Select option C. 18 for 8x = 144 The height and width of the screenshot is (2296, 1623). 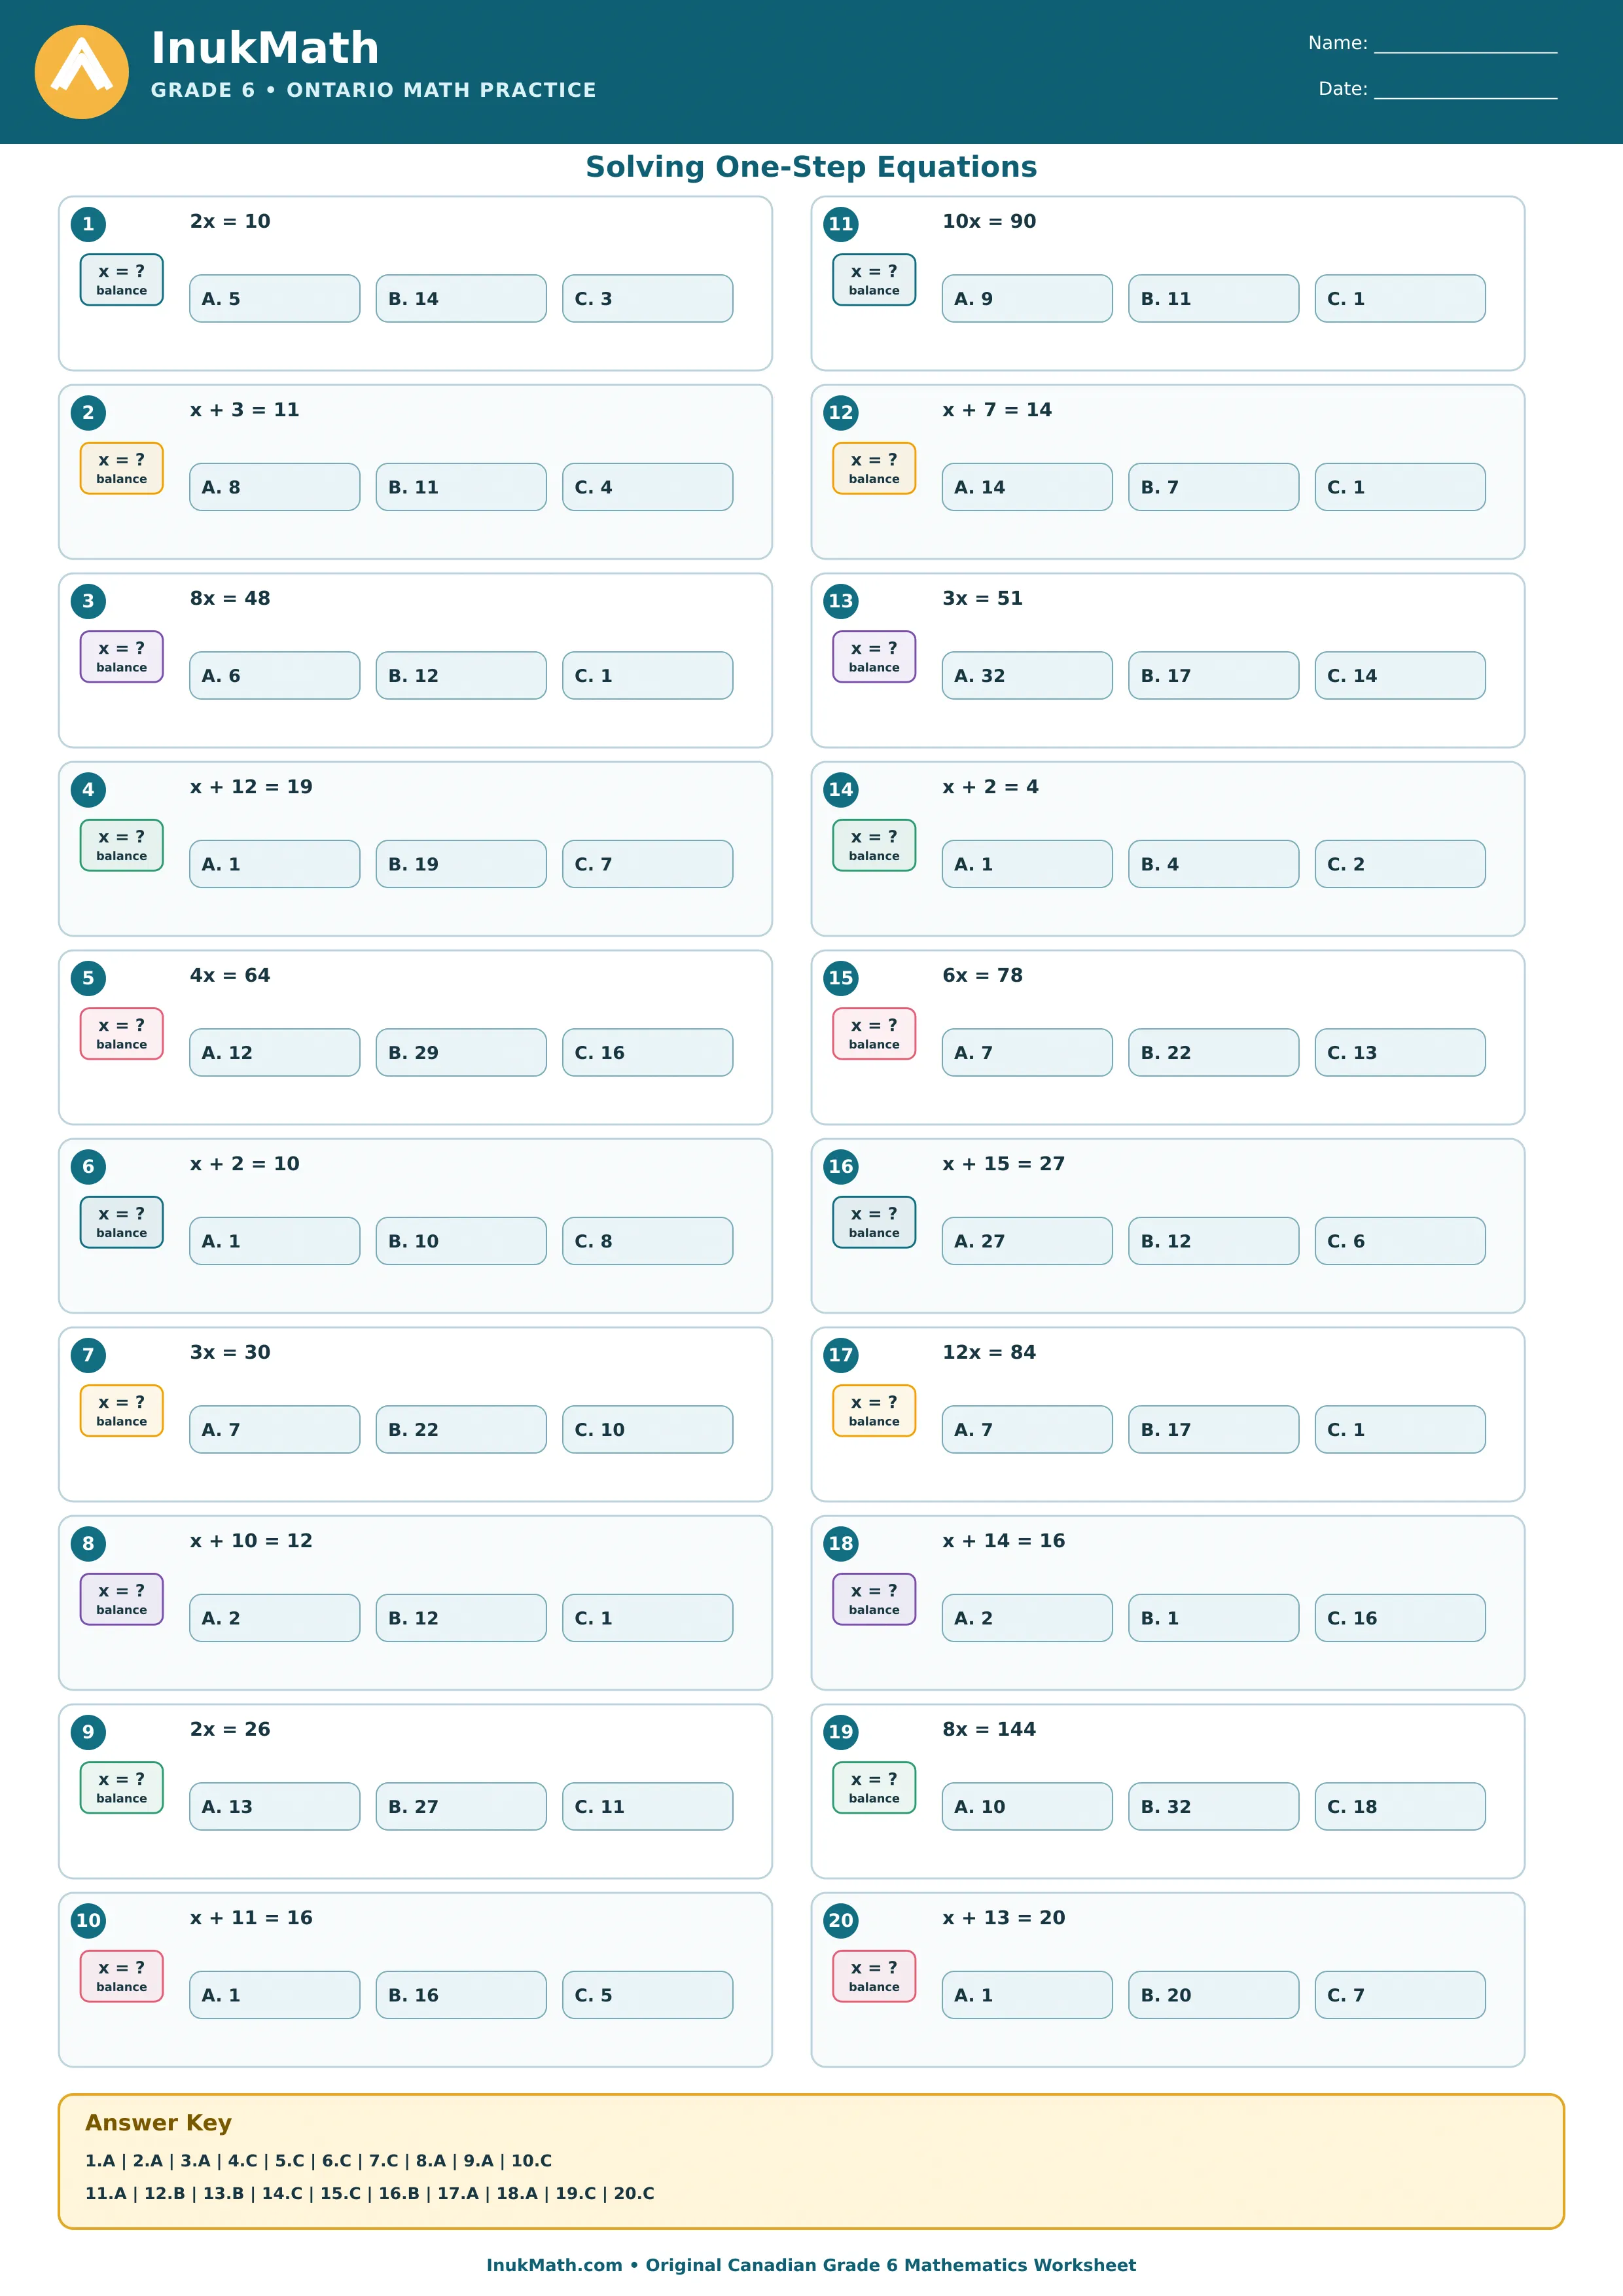[1400, 1807]
